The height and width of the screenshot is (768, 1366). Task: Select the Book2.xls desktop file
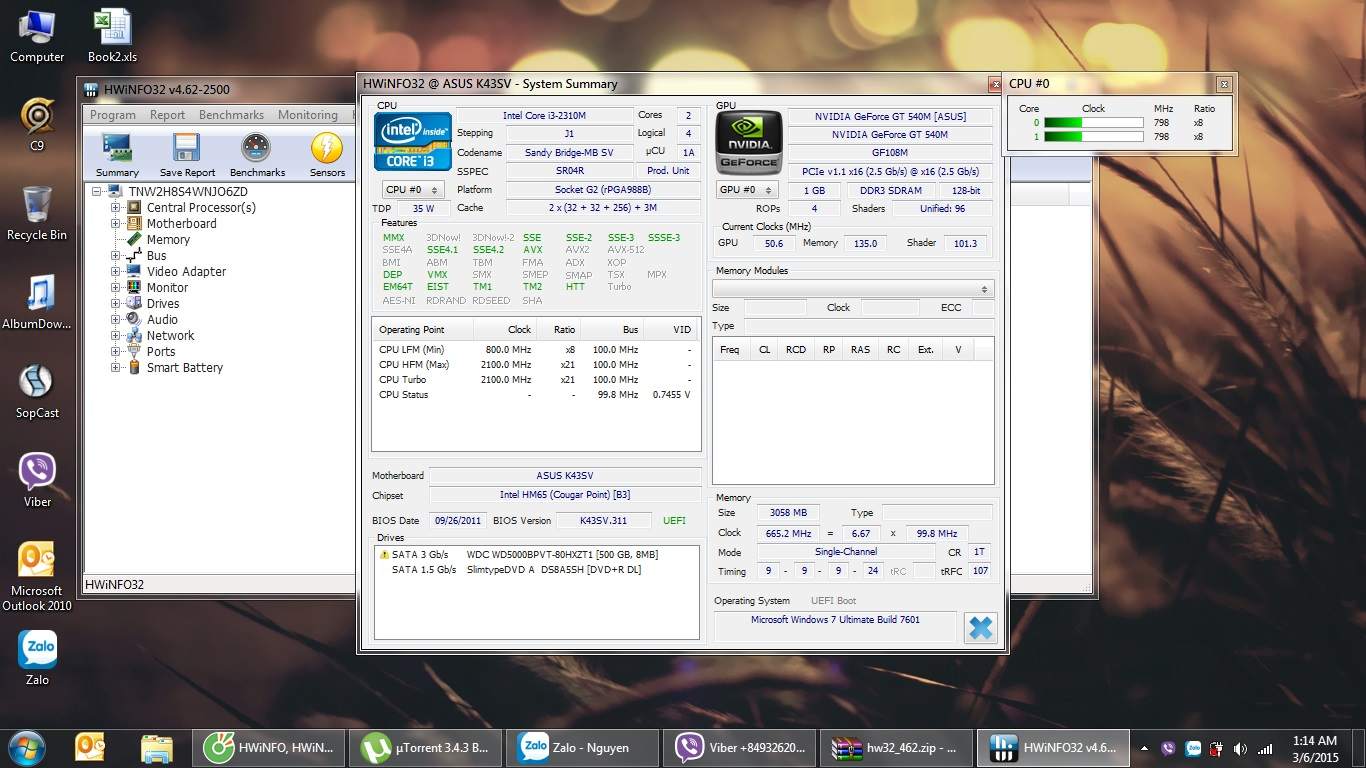[112, 36]
